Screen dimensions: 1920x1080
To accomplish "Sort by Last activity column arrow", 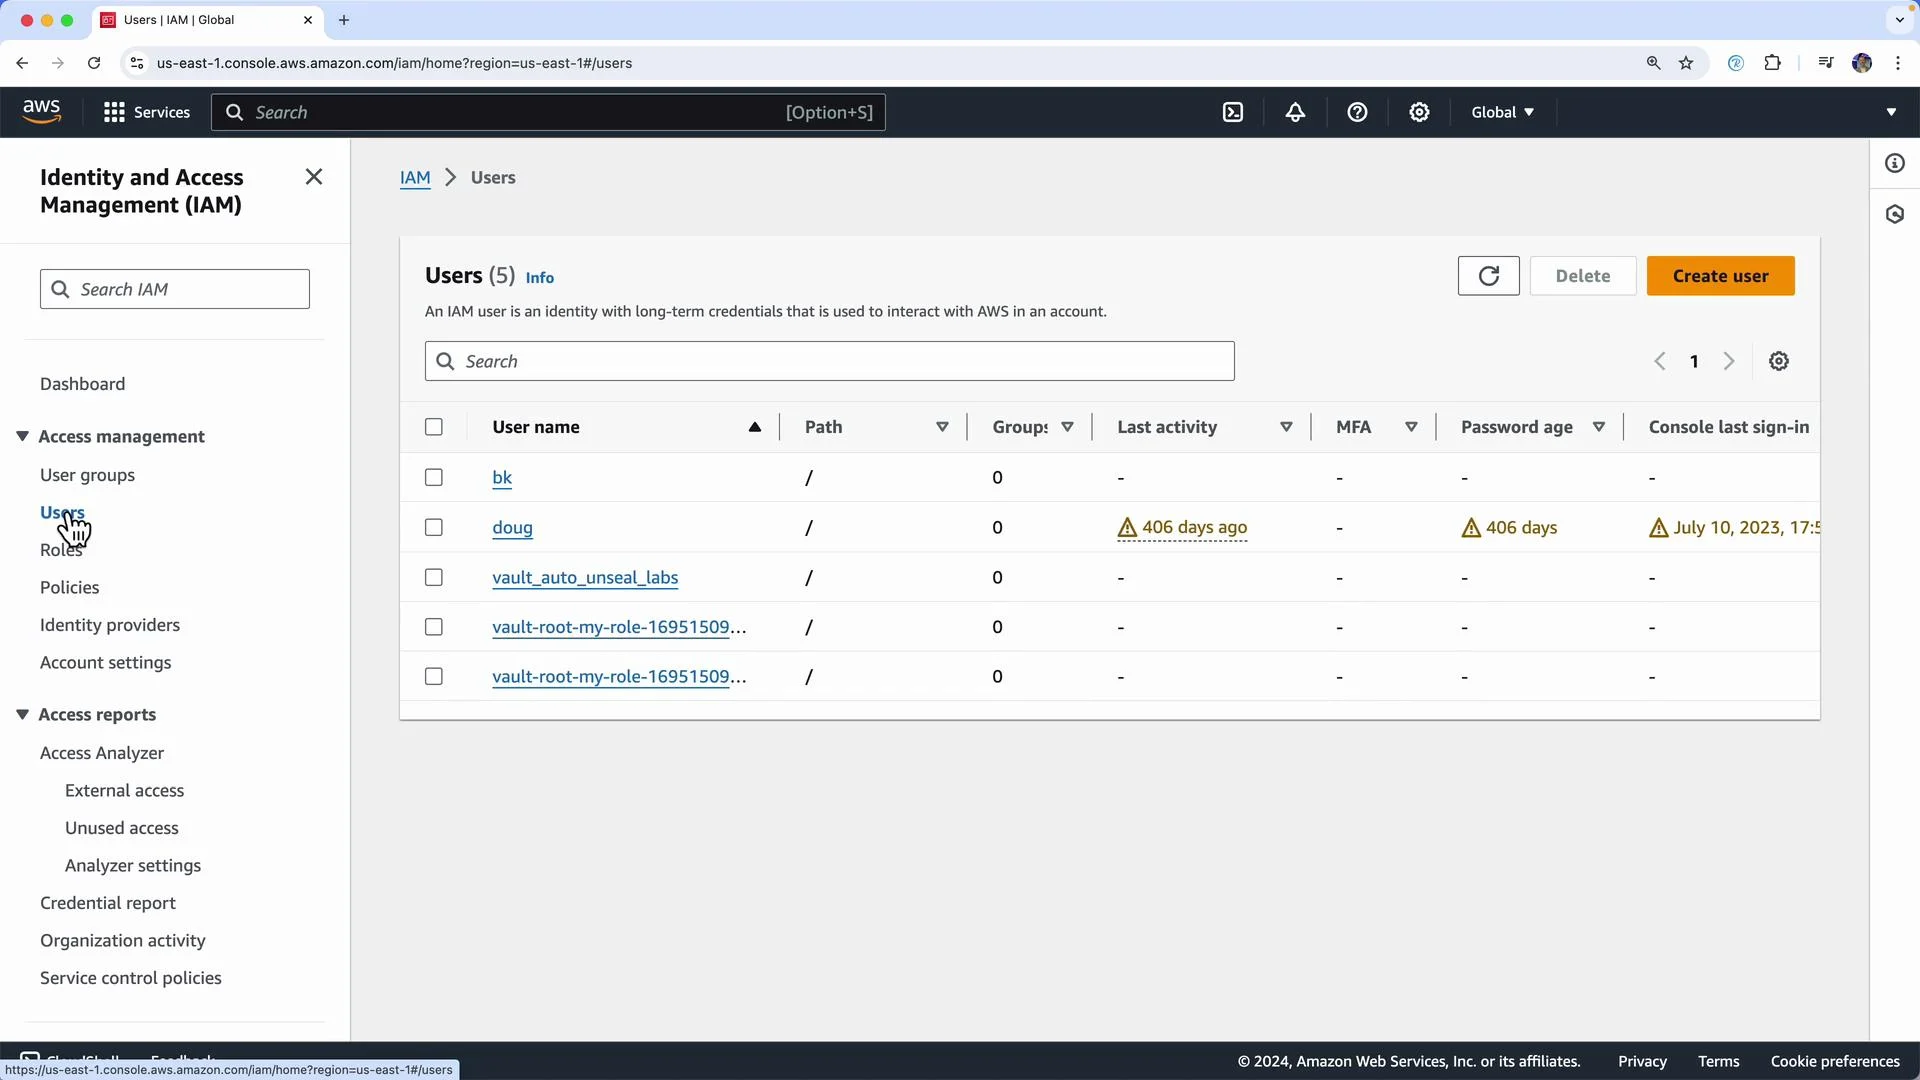I will (1286, 427).
